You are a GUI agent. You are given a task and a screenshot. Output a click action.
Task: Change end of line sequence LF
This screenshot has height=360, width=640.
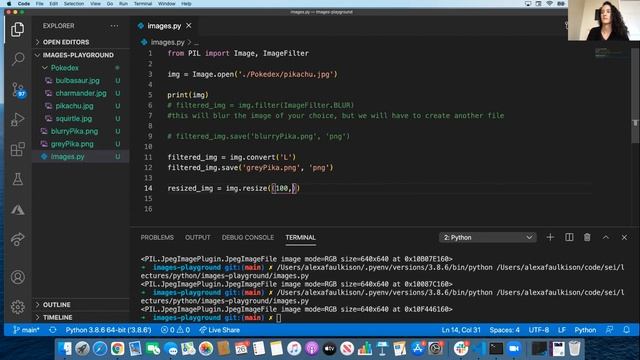[562, 330]
